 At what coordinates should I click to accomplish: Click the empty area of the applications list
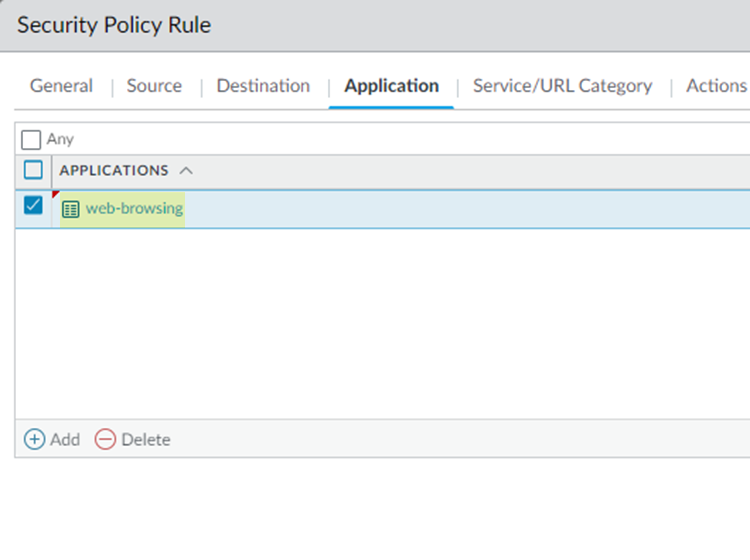click(x=380, y=320)
